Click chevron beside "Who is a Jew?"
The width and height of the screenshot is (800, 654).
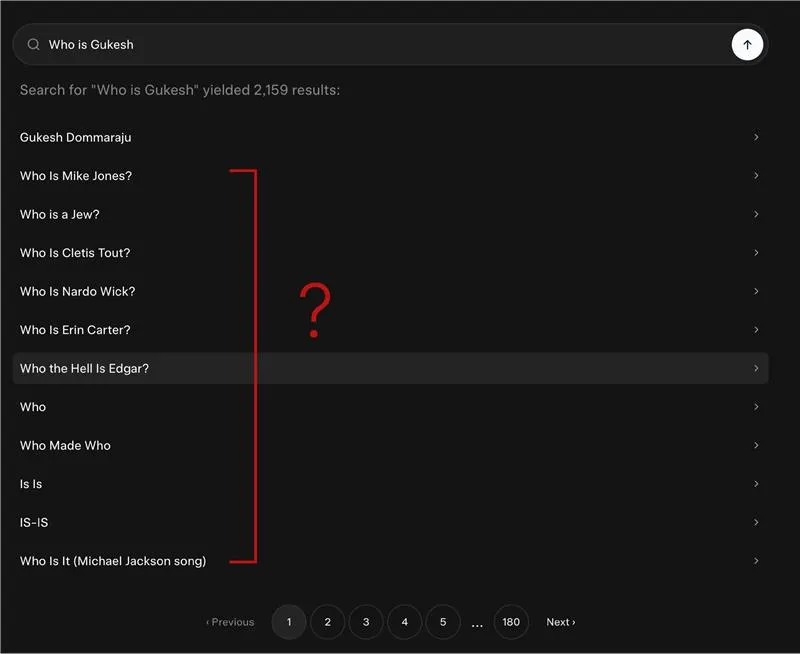click(x=756, y=215)
